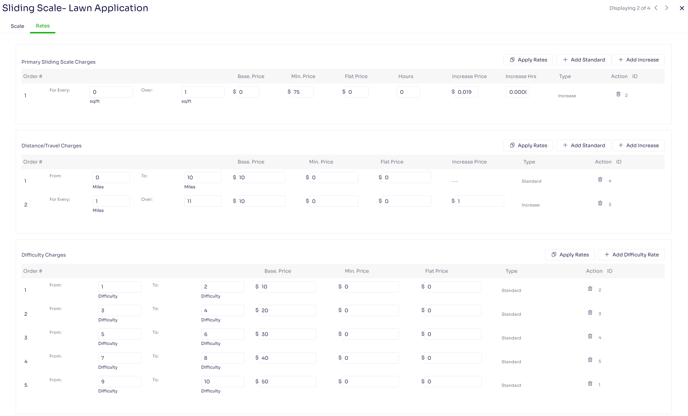Open the Rates tab

(43, 26)
